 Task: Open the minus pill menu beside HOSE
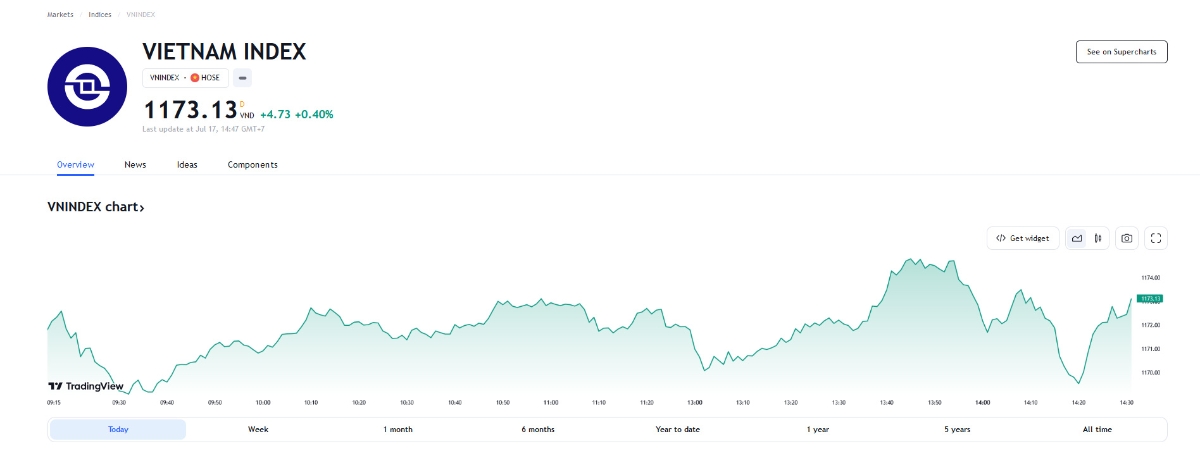click(x=243, y=77)
